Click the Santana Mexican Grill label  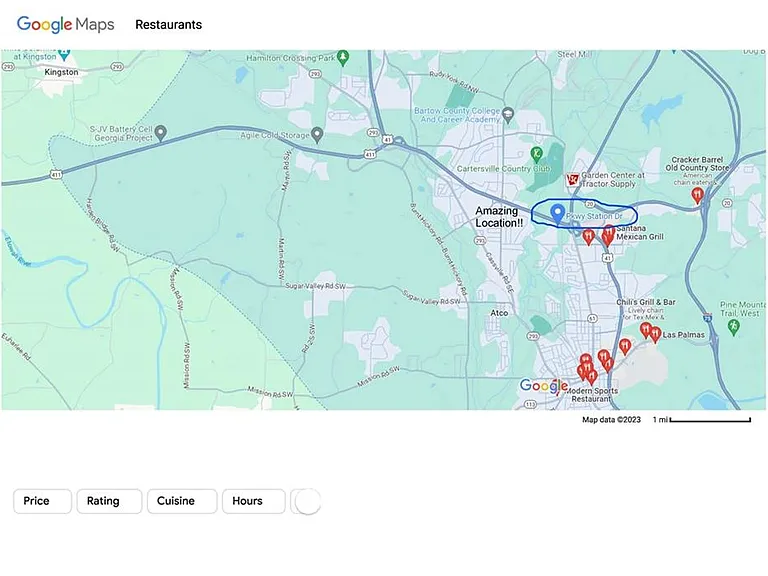640,233
